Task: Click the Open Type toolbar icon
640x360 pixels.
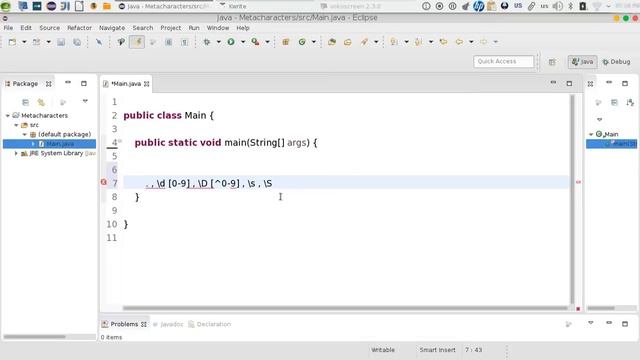Action: 332,42
